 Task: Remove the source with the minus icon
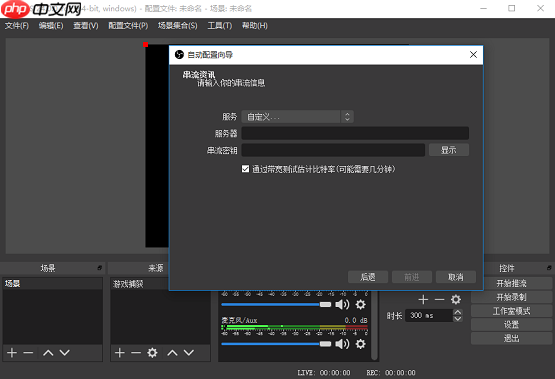136,352
